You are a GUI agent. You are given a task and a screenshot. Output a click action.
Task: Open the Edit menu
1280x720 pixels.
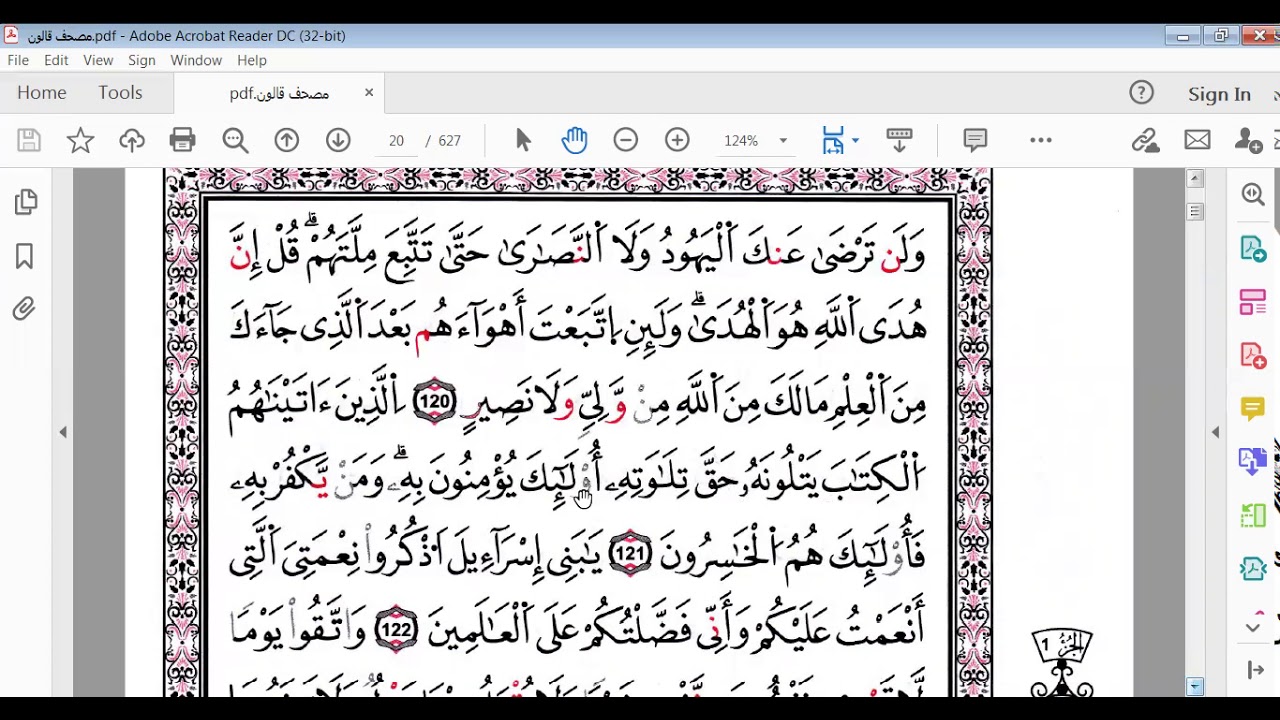tap(56, 60)
